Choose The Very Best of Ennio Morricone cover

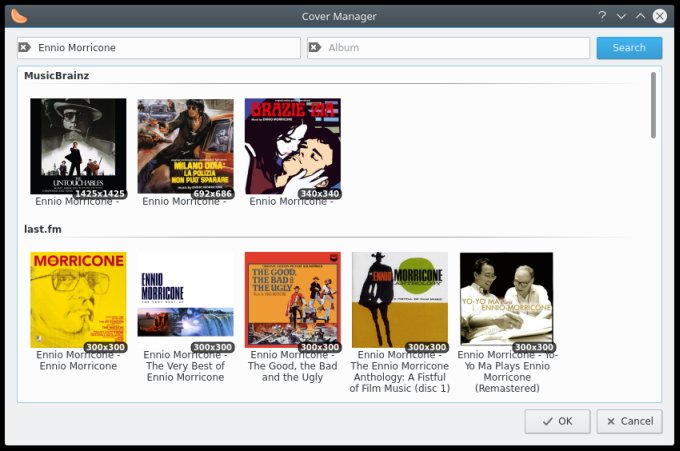[x=185, y=299]
